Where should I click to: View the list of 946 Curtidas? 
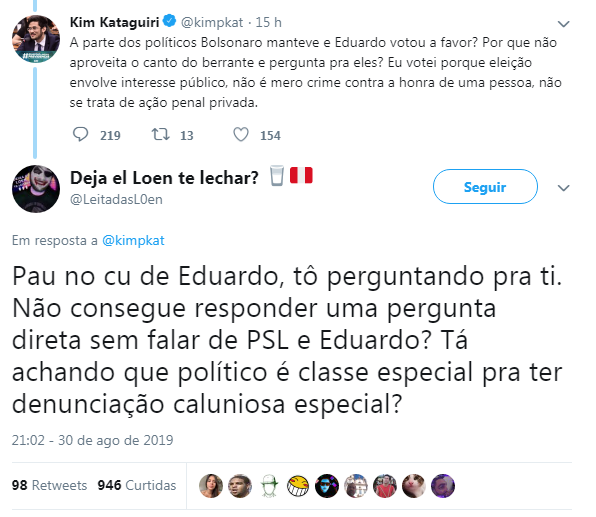pos(137,485)
